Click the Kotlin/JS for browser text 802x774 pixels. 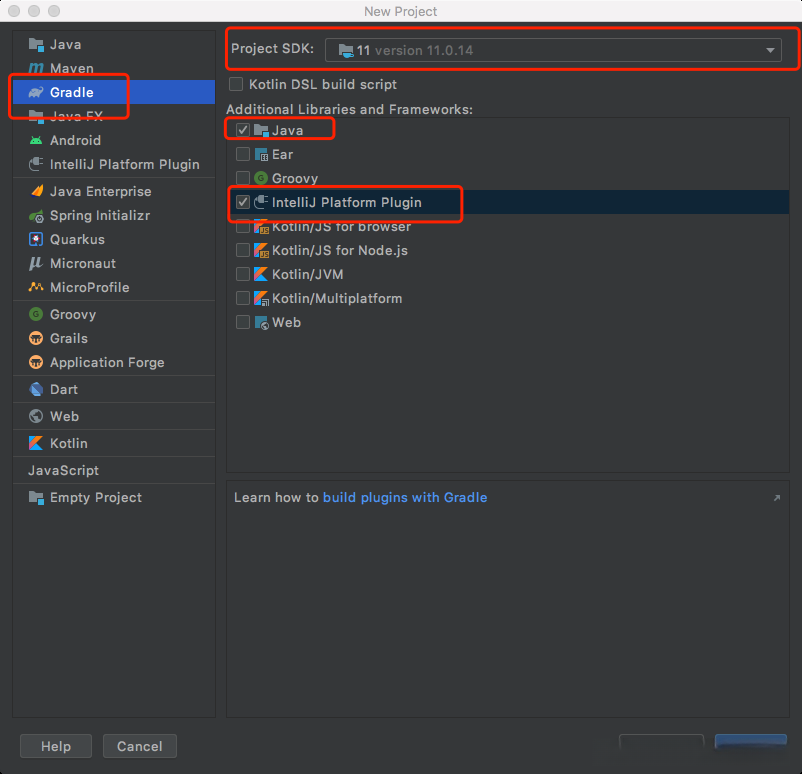tap(341, 227)
